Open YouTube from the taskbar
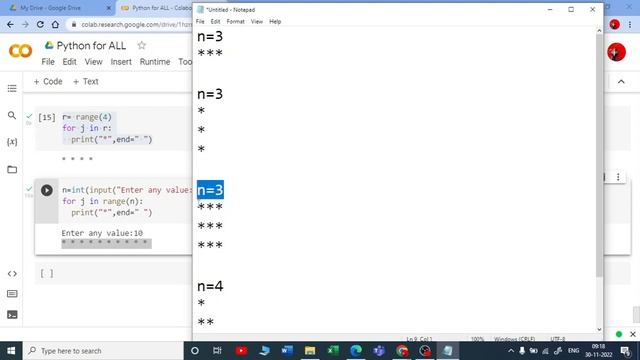 pos(241,351)
